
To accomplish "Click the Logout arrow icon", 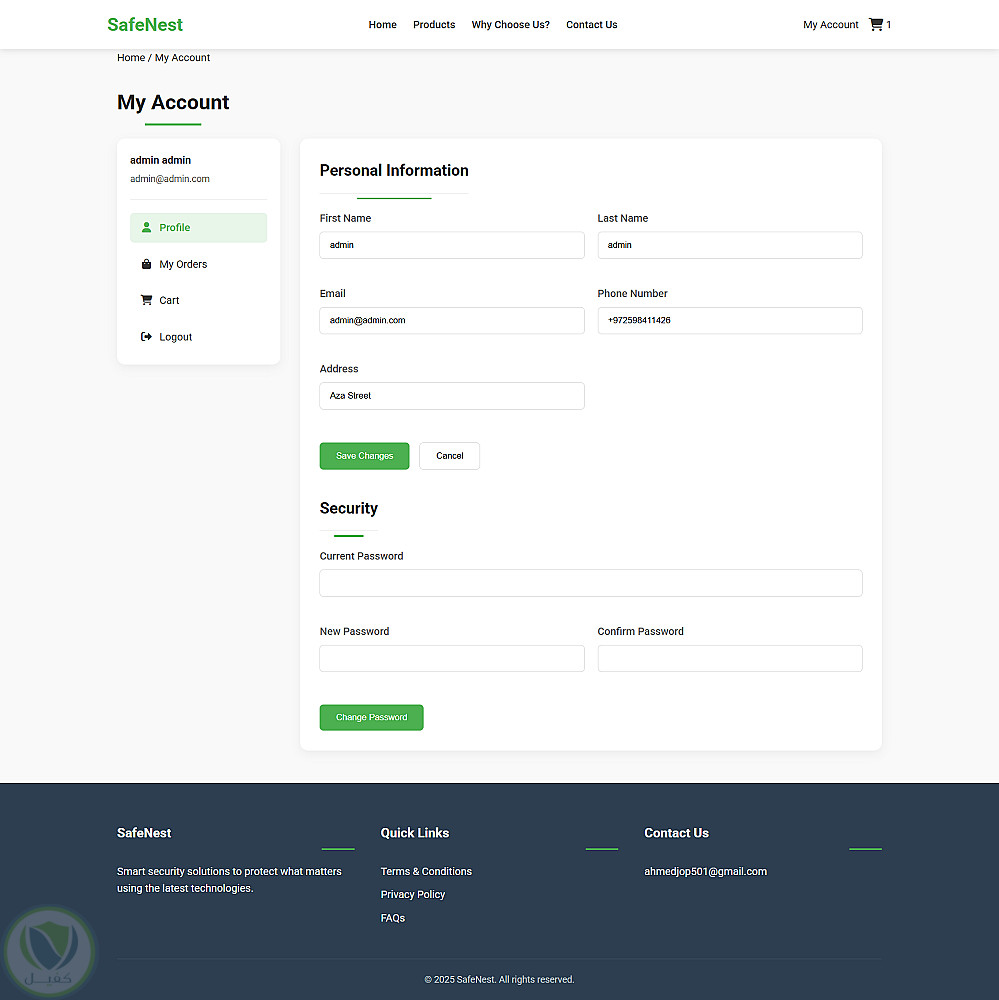I will [x=146, y=337].
